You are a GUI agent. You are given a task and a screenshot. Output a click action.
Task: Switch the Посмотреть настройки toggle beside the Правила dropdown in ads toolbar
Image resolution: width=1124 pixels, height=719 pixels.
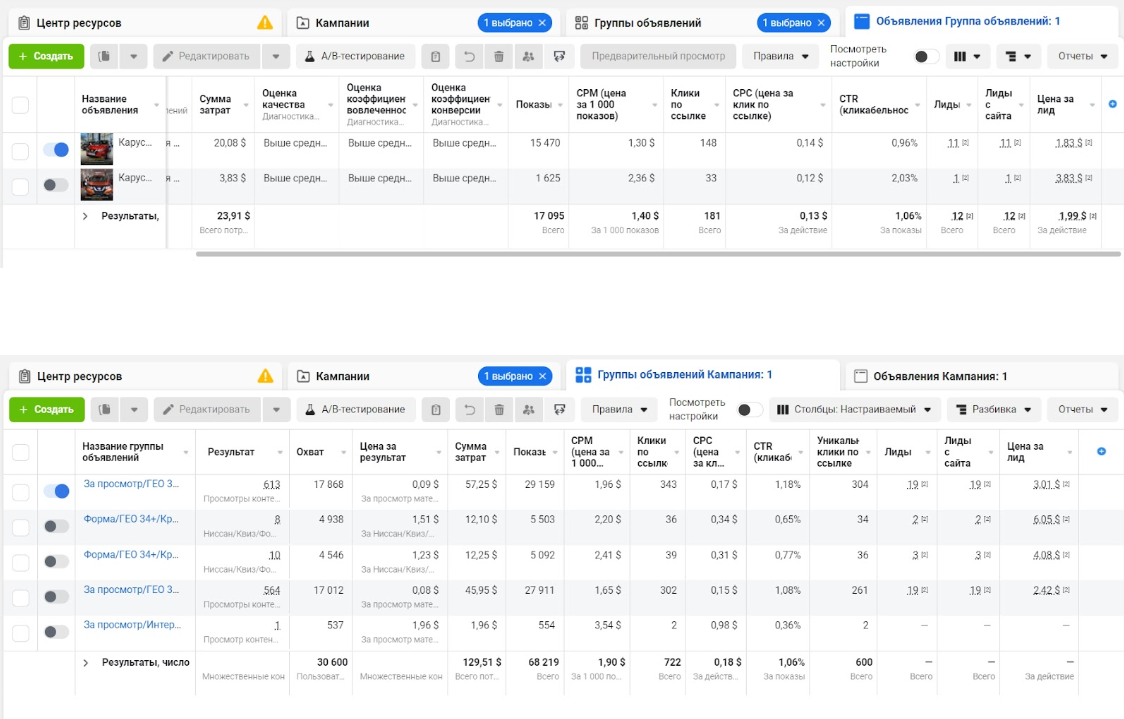pos(925,56)
